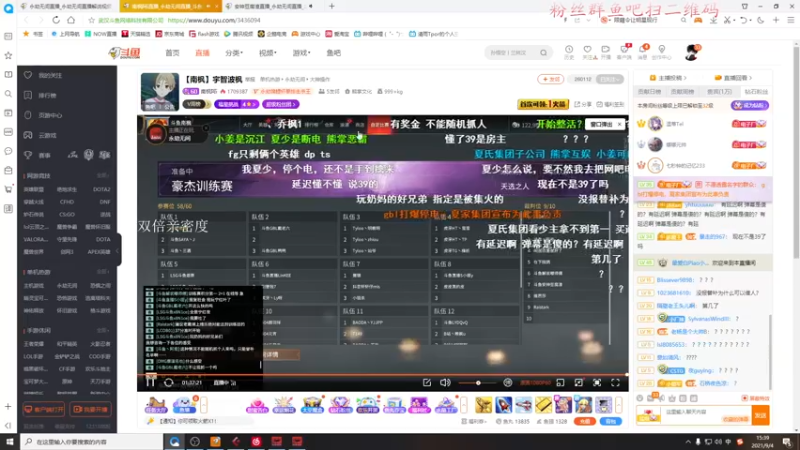800x450 pixels.
Task: Open 鱼吧 in top navigation
Action: click(x=334, y=53)
